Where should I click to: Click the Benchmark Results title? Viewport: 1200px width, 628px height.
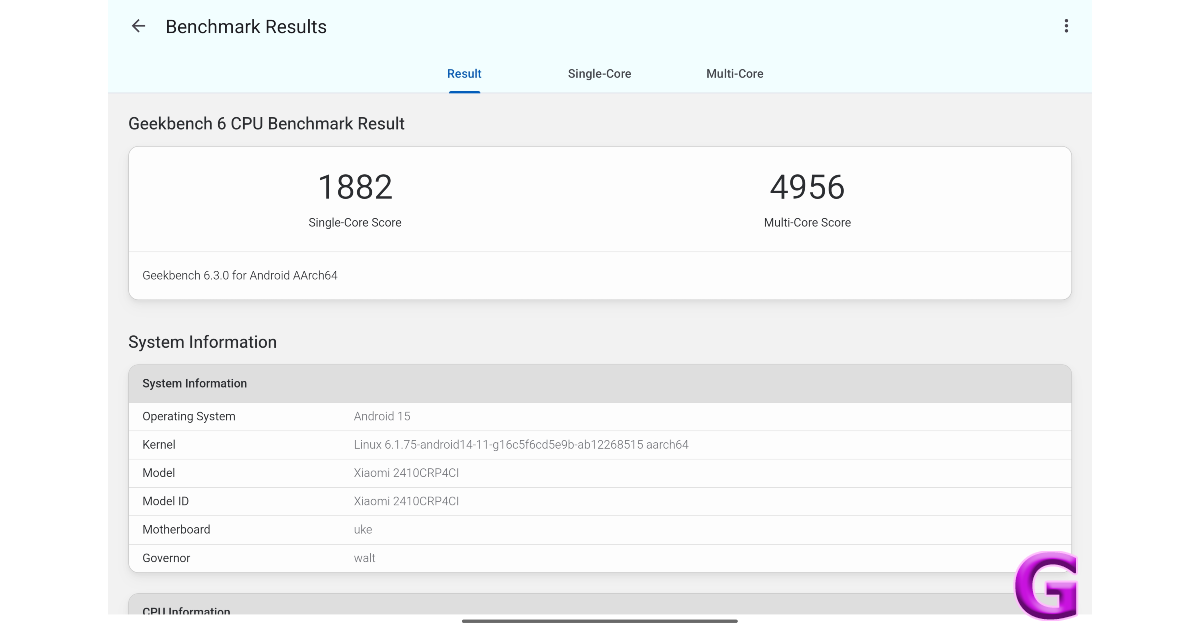point(246,27)
